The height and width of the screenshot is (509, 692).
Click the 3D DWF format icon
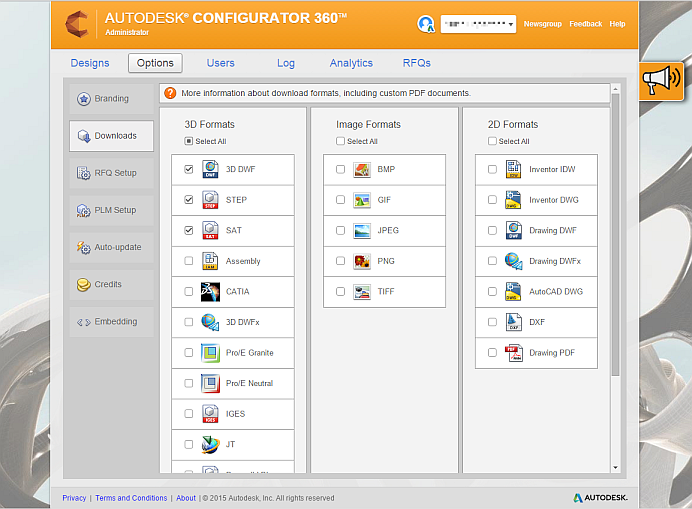tap(211, 170)
